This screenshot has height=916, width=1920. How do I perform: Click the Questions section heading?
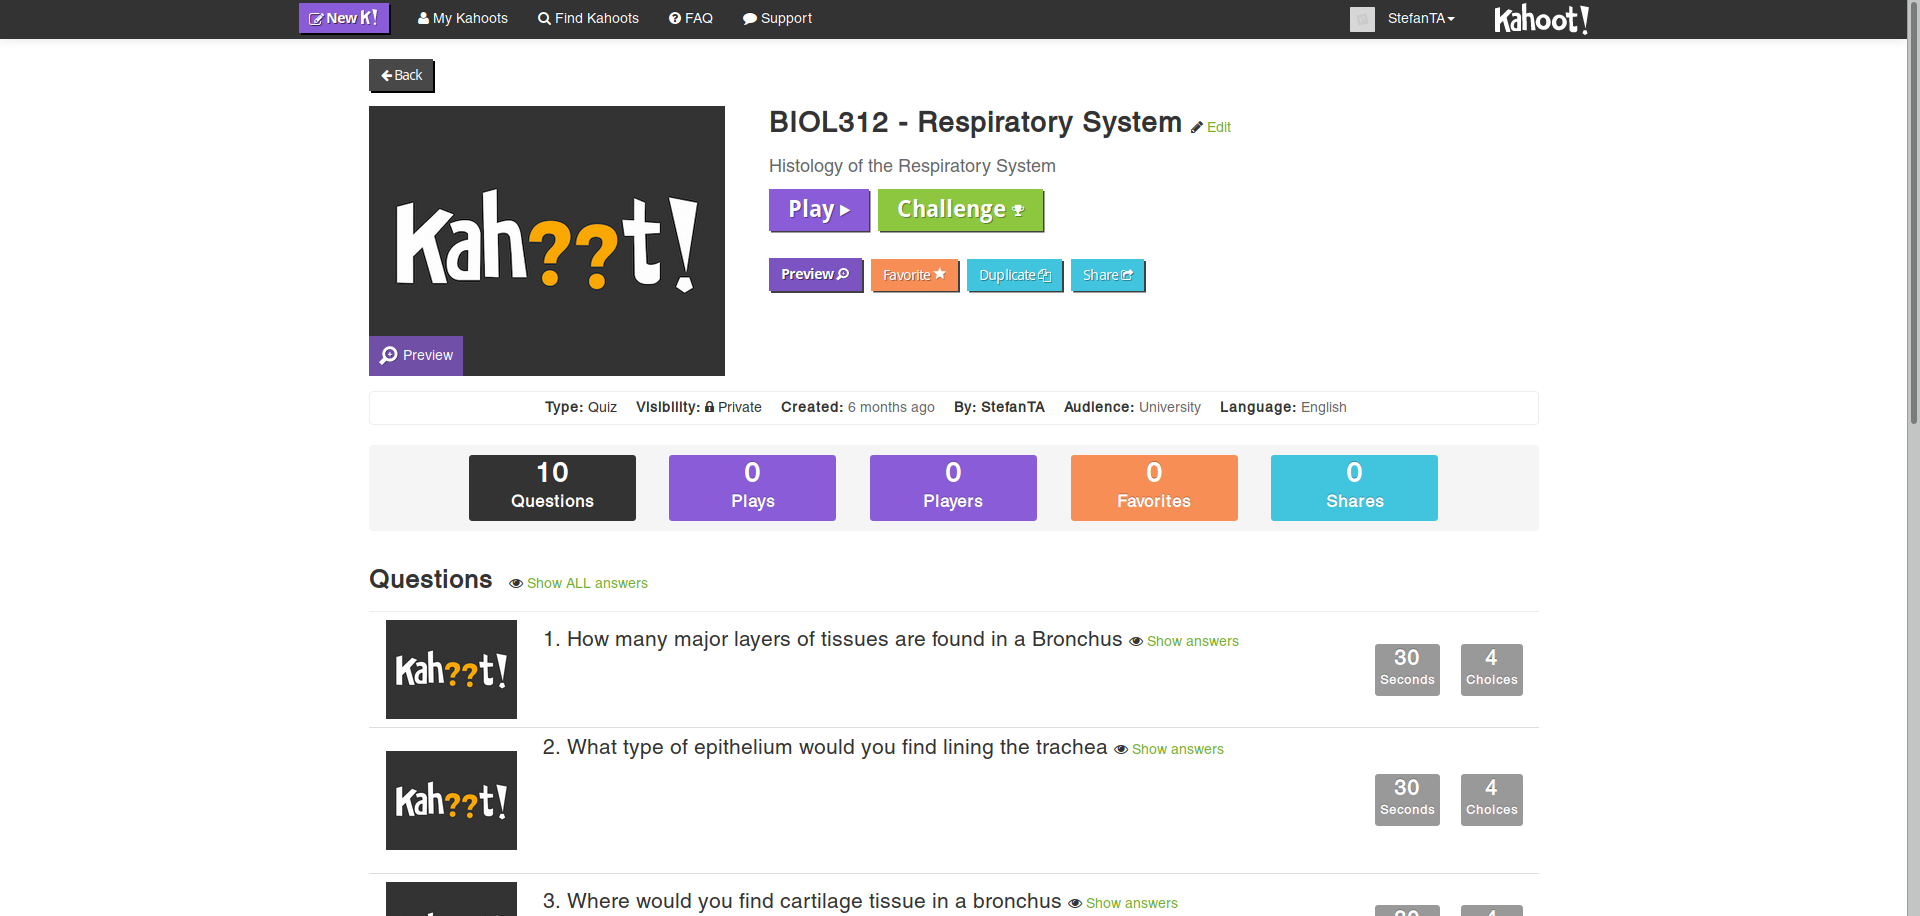431,580
